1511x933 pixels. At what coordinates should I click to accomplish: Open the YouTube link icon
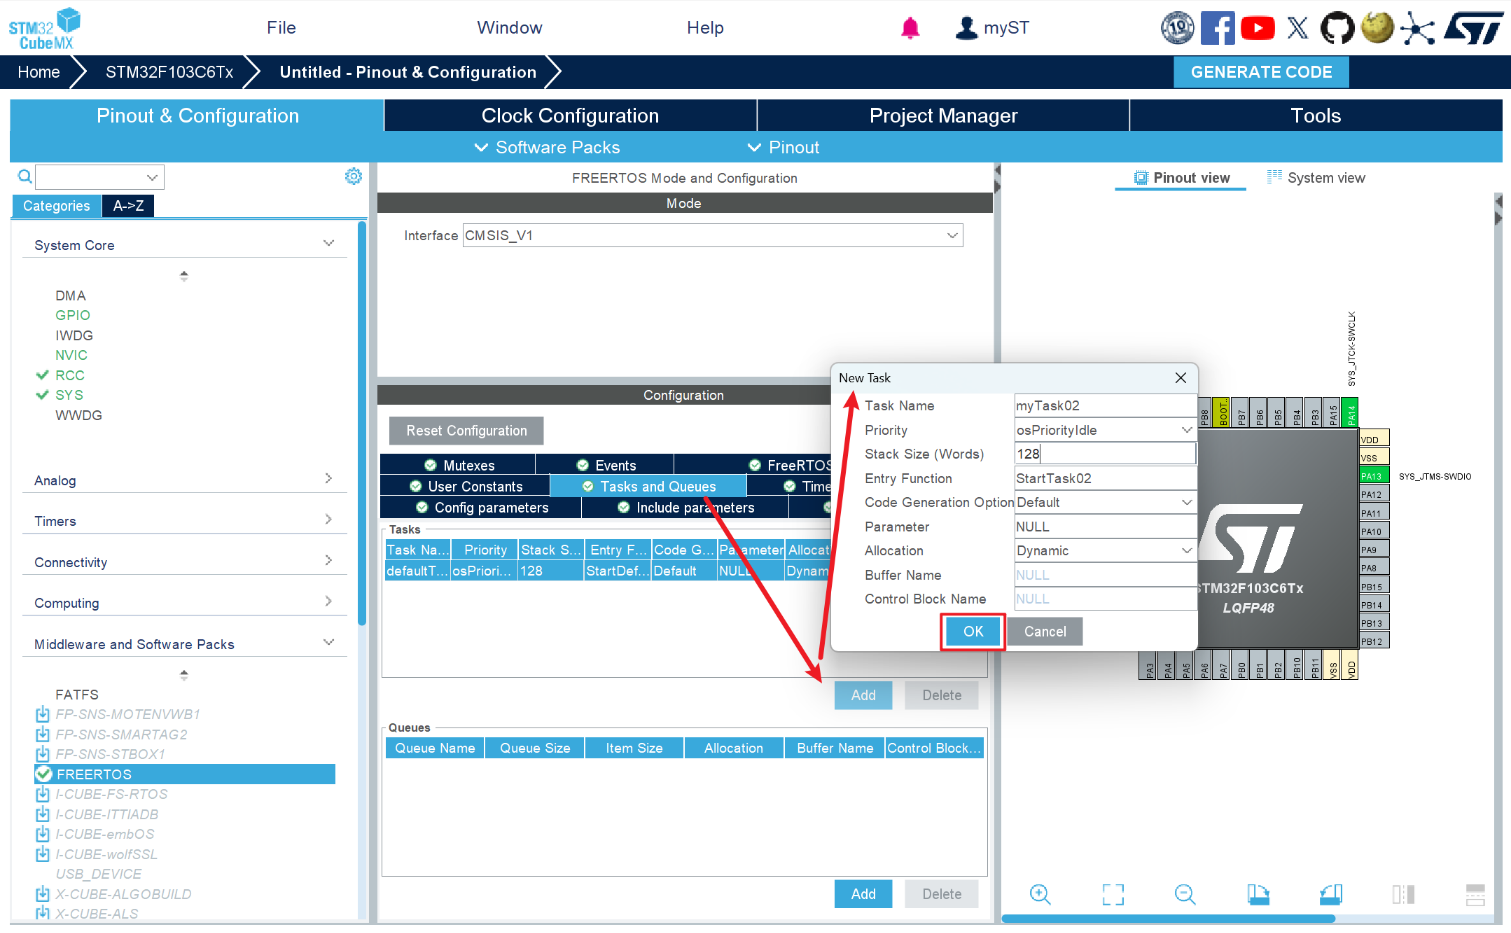click(x=1257, y=28)
